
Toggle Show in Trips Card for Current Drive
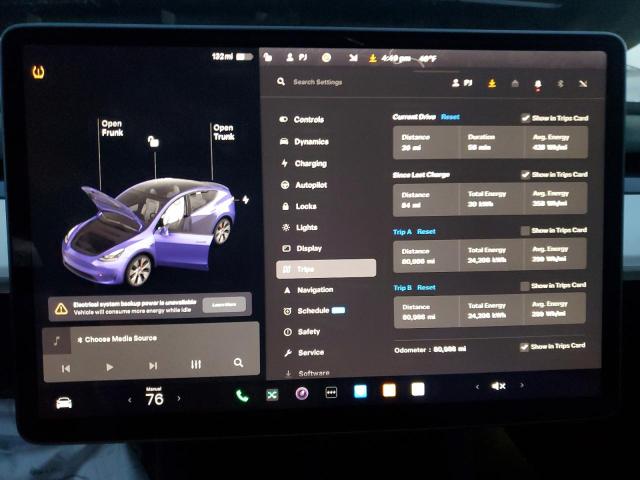pyautogui.click(x=526, y=118)
